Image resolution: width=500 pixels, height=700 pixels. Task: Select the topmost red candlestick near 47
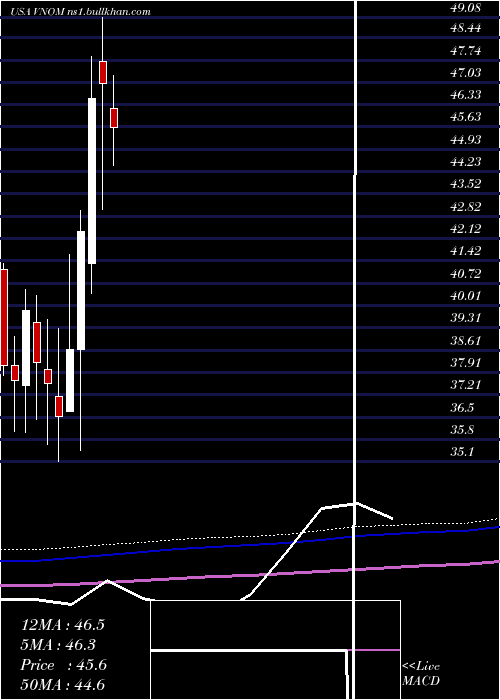(x=103, y=72)
